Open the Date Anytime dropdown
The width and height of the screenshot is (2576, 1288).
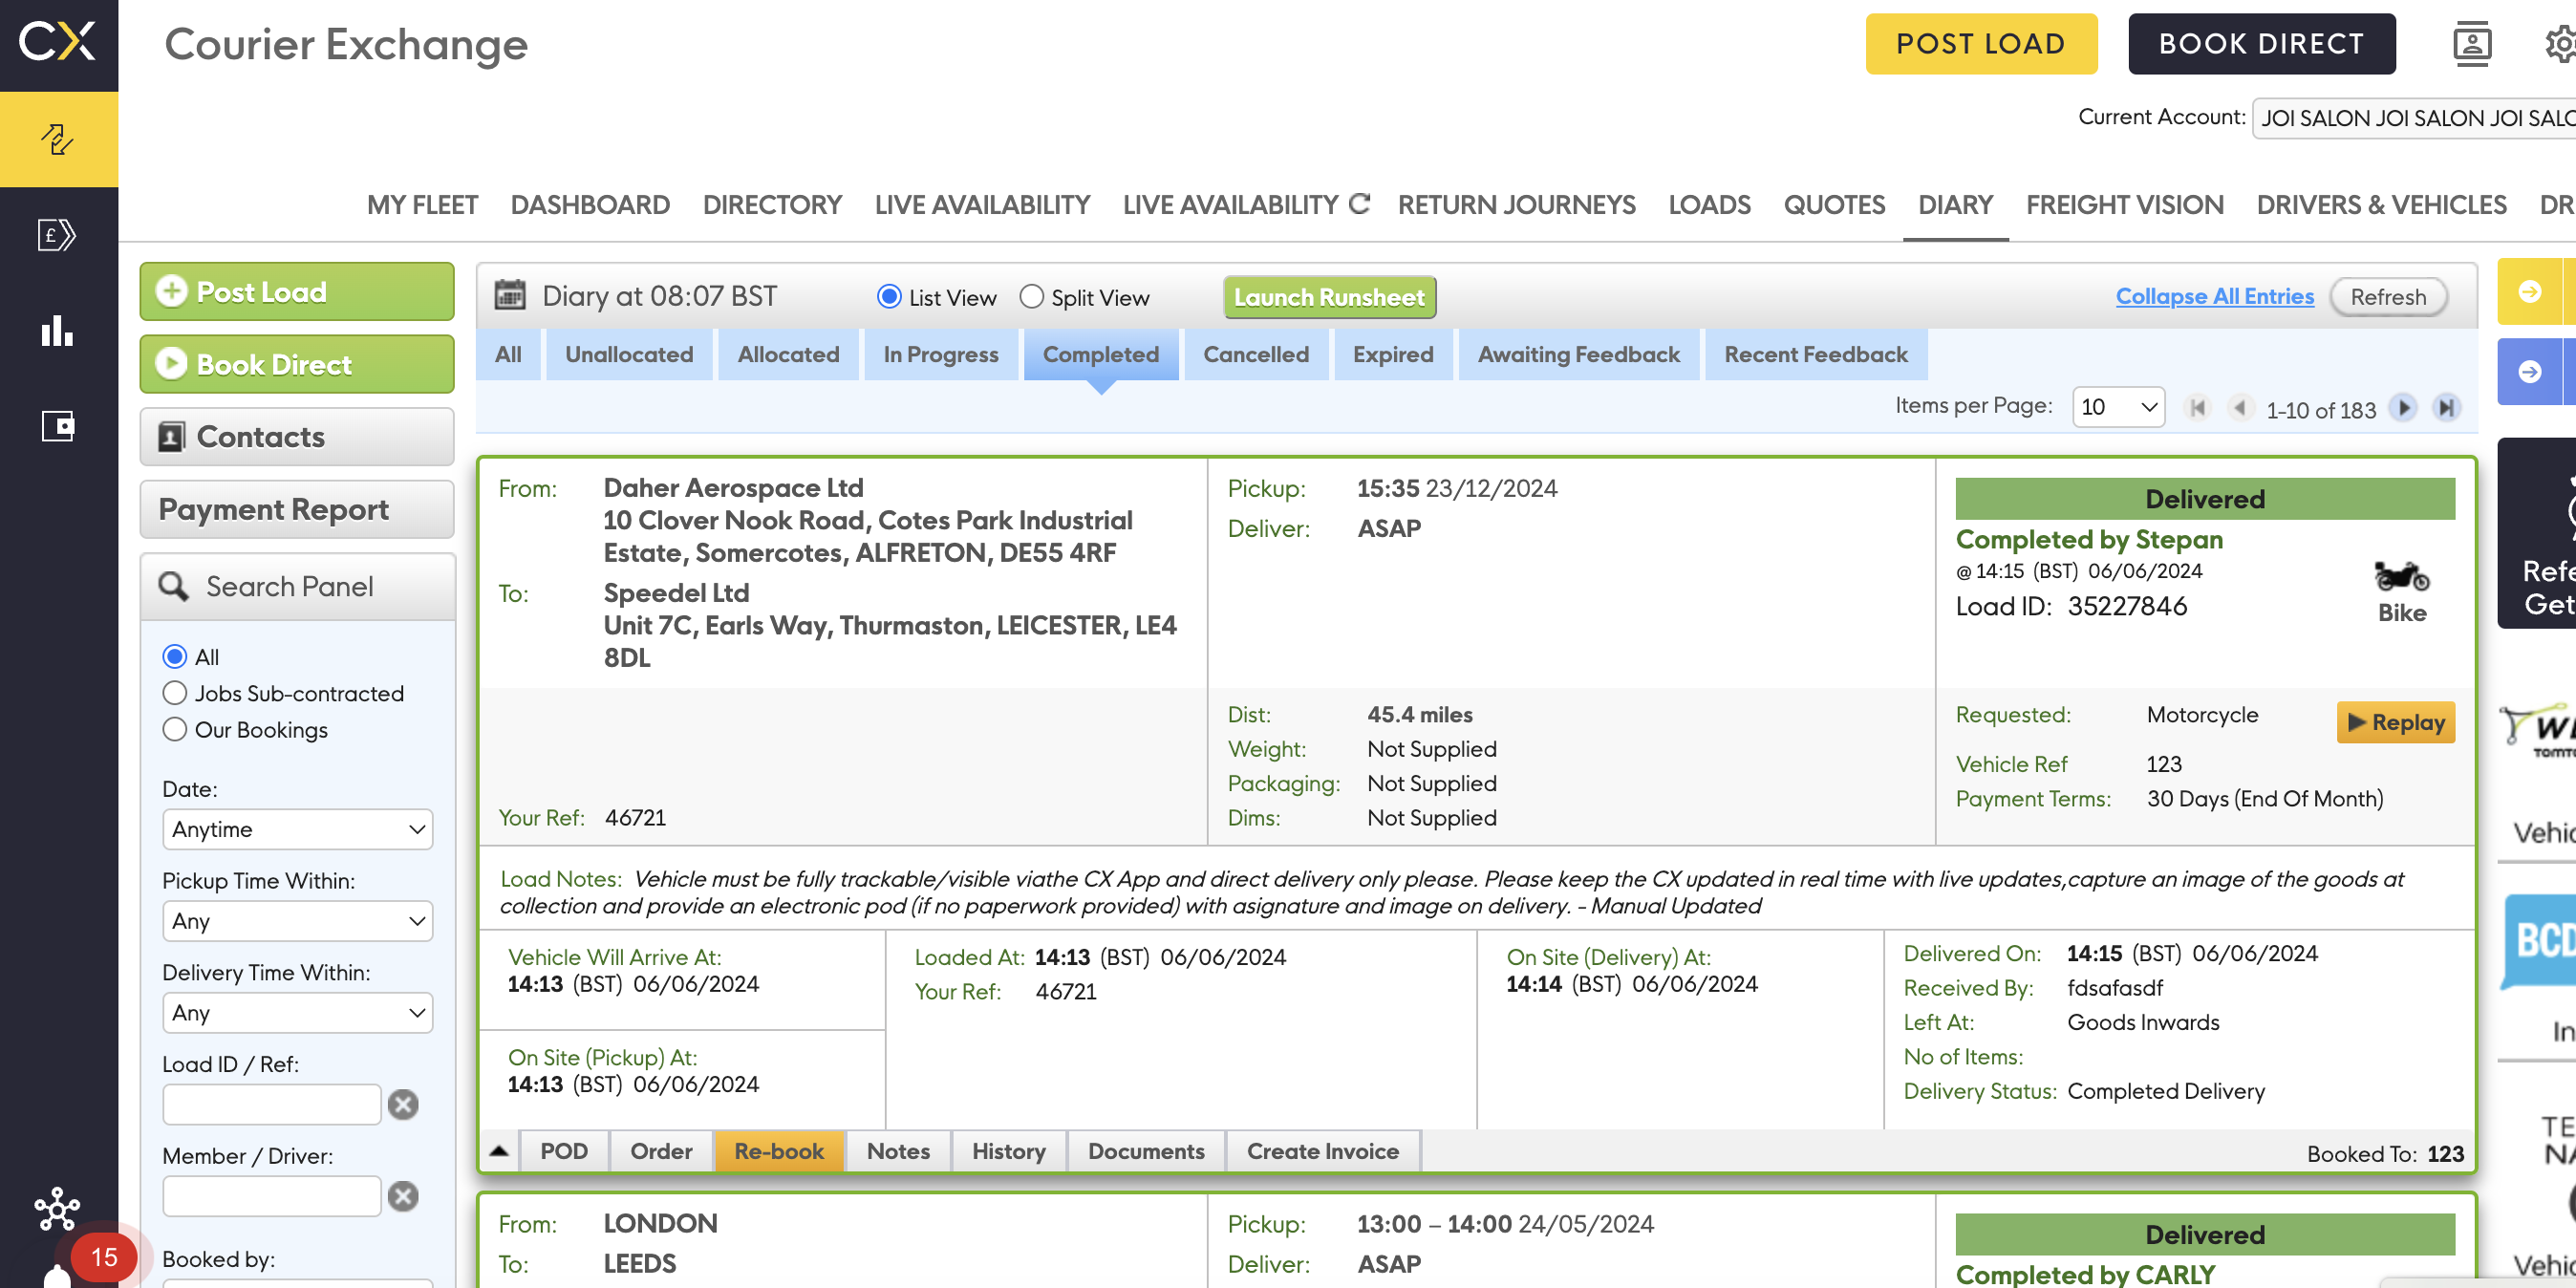tap(297, 829)
